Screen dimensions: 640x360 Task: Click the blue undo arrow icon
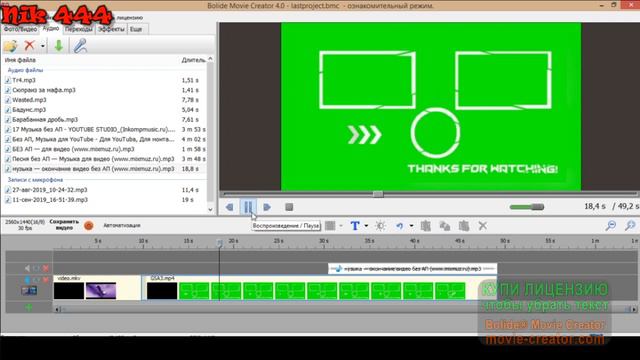tap(400, 226)
